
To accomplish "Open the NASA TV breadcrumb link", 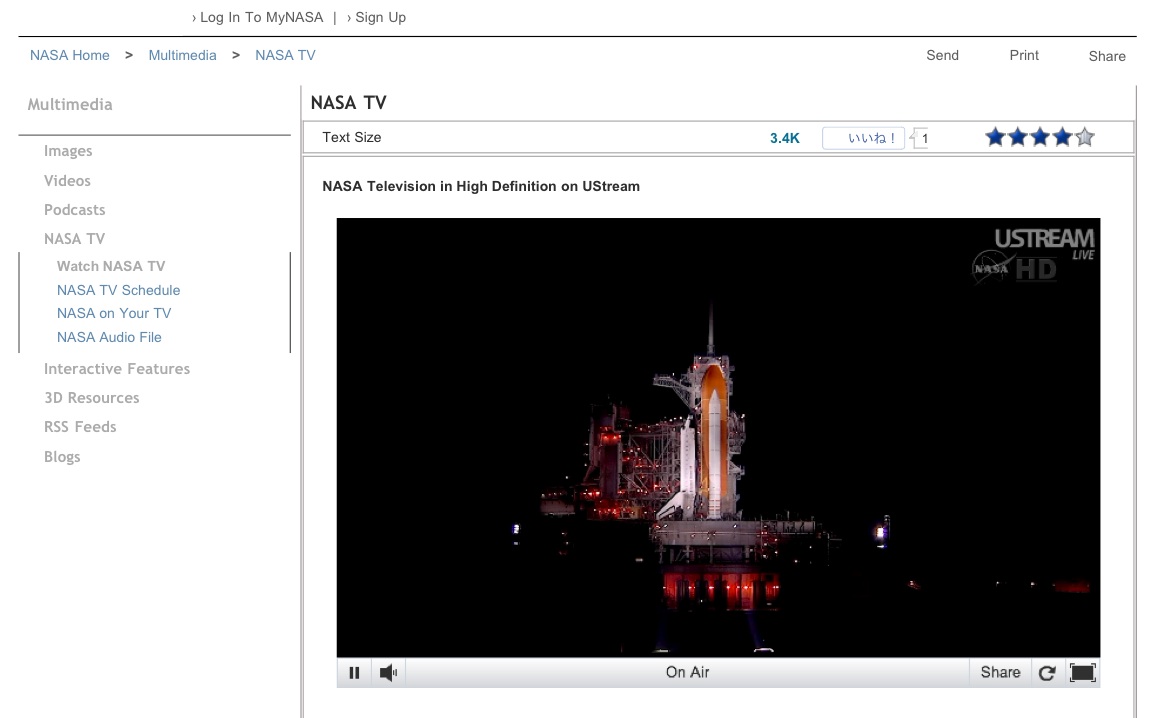I will (x=285, y=55).
